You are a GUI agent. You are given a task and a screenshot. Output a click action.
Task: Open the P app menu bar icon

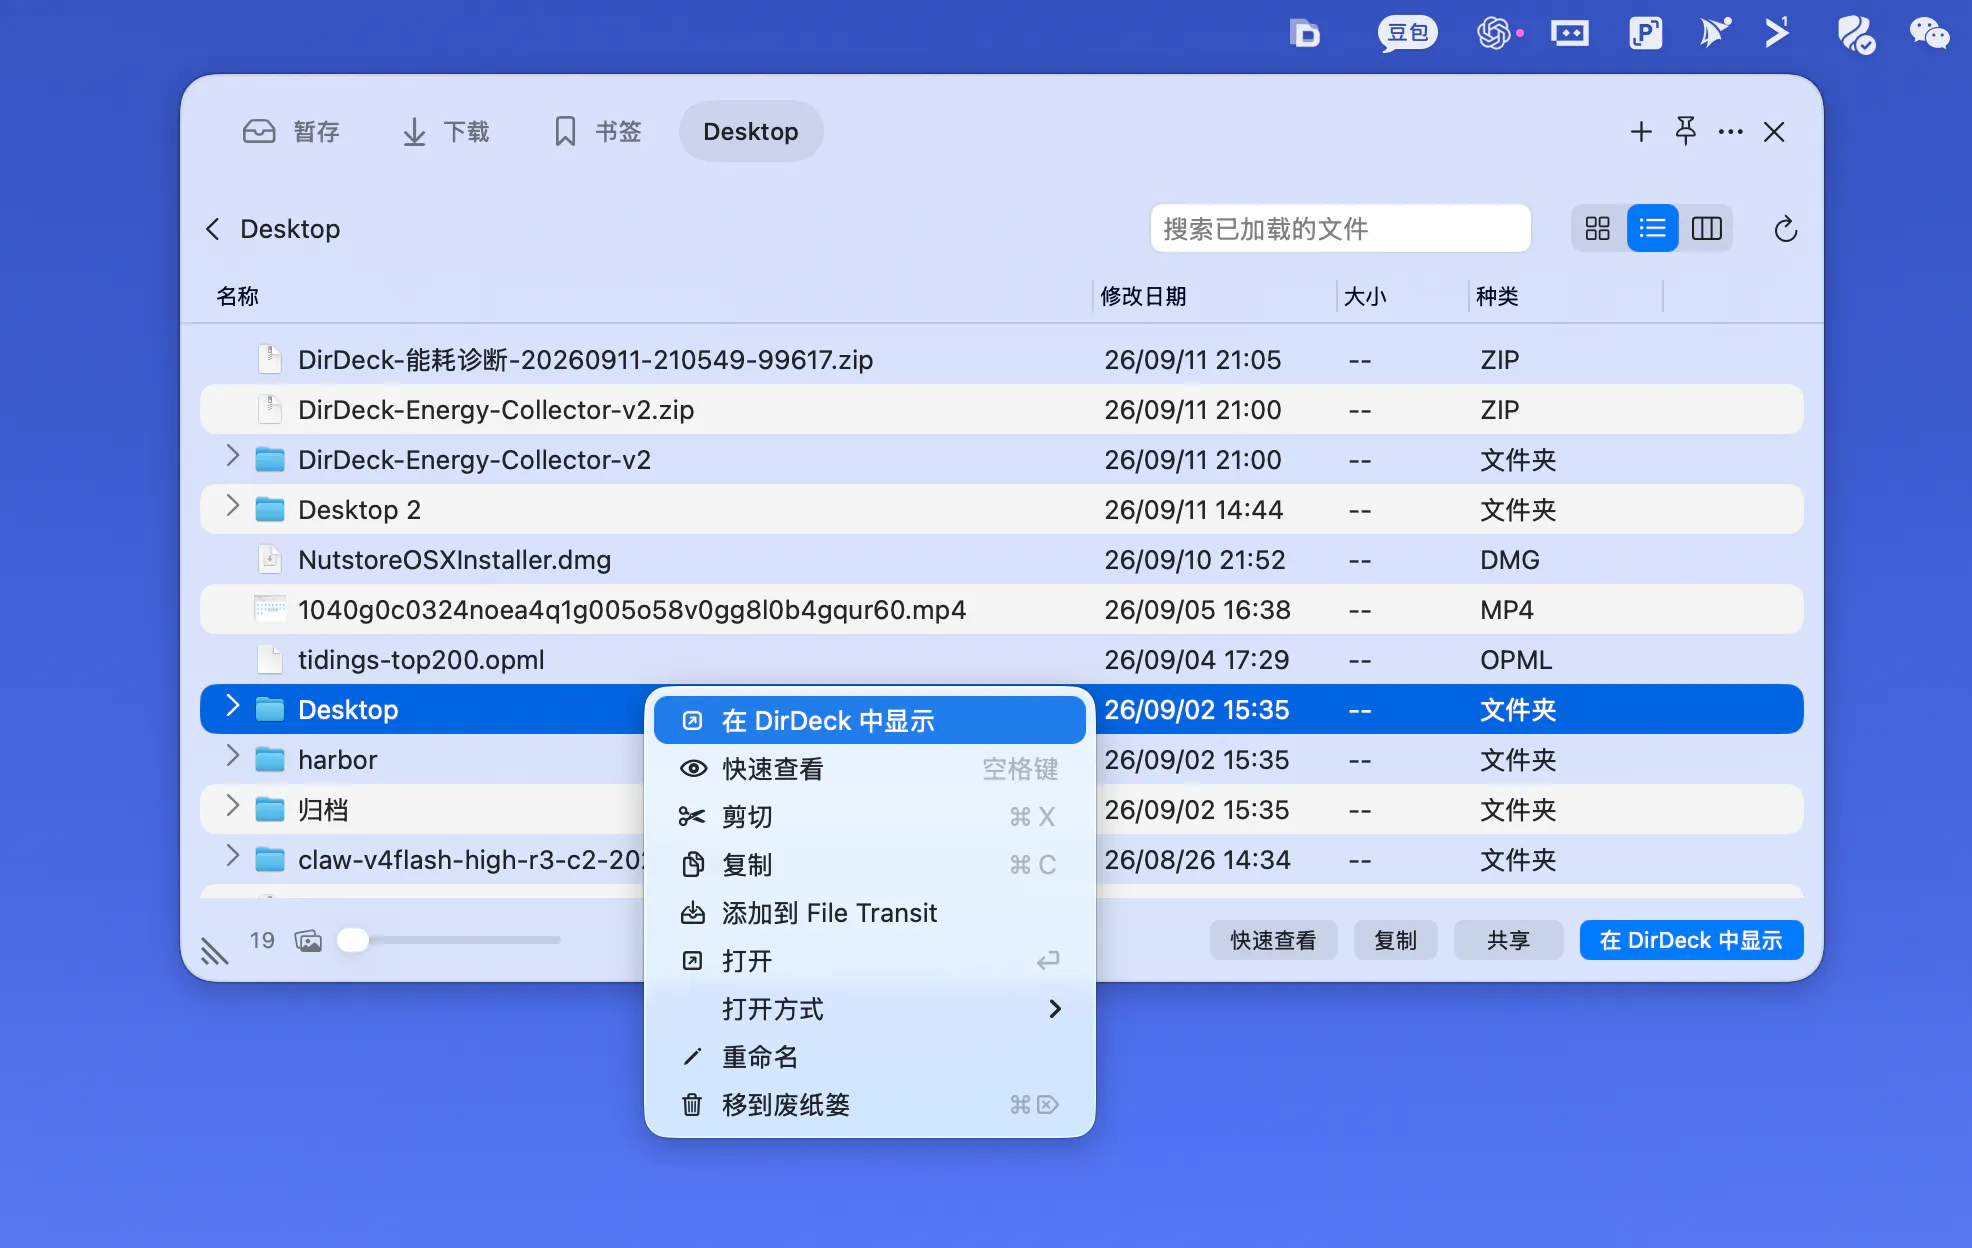[x=1645, y=33]
